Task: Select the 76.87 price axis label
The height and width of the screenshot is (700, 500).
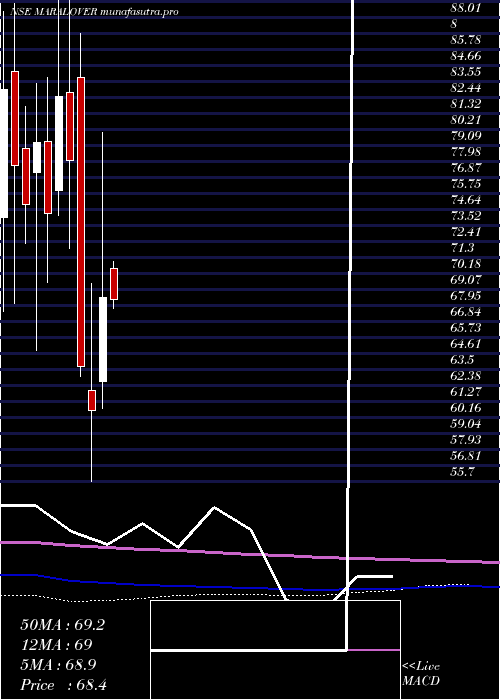Action: click(x=466, y=168)
